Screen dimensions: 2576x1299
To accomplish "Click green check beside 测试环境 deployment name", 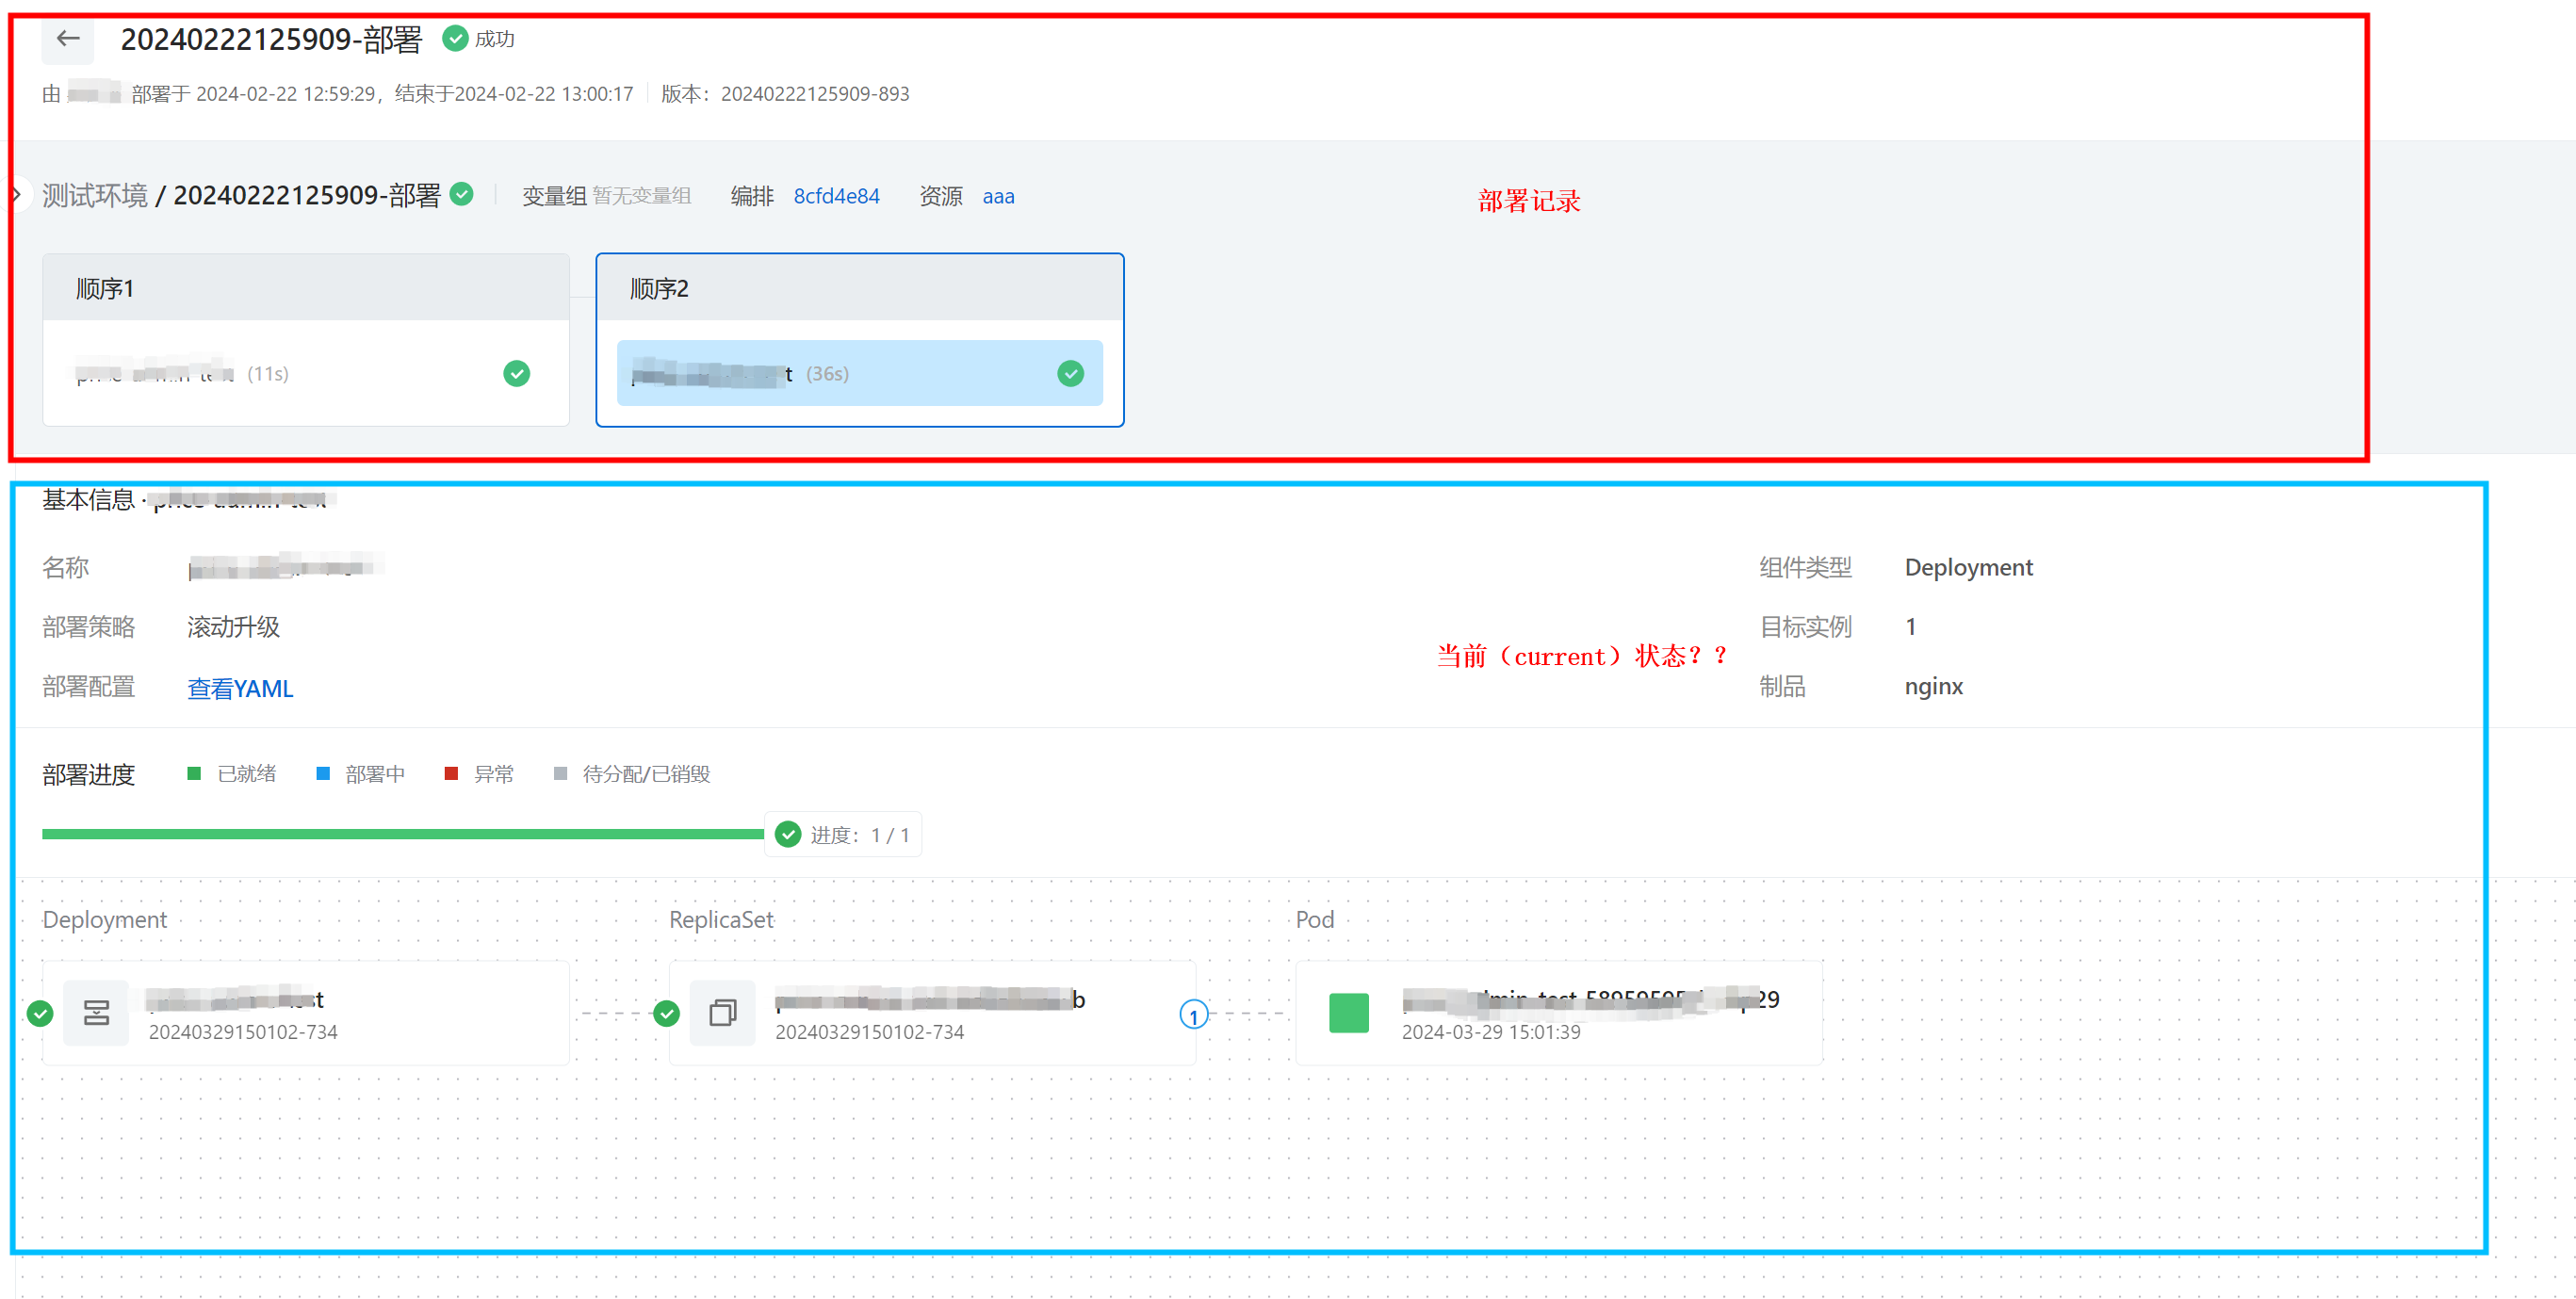I will click(461, 194).
